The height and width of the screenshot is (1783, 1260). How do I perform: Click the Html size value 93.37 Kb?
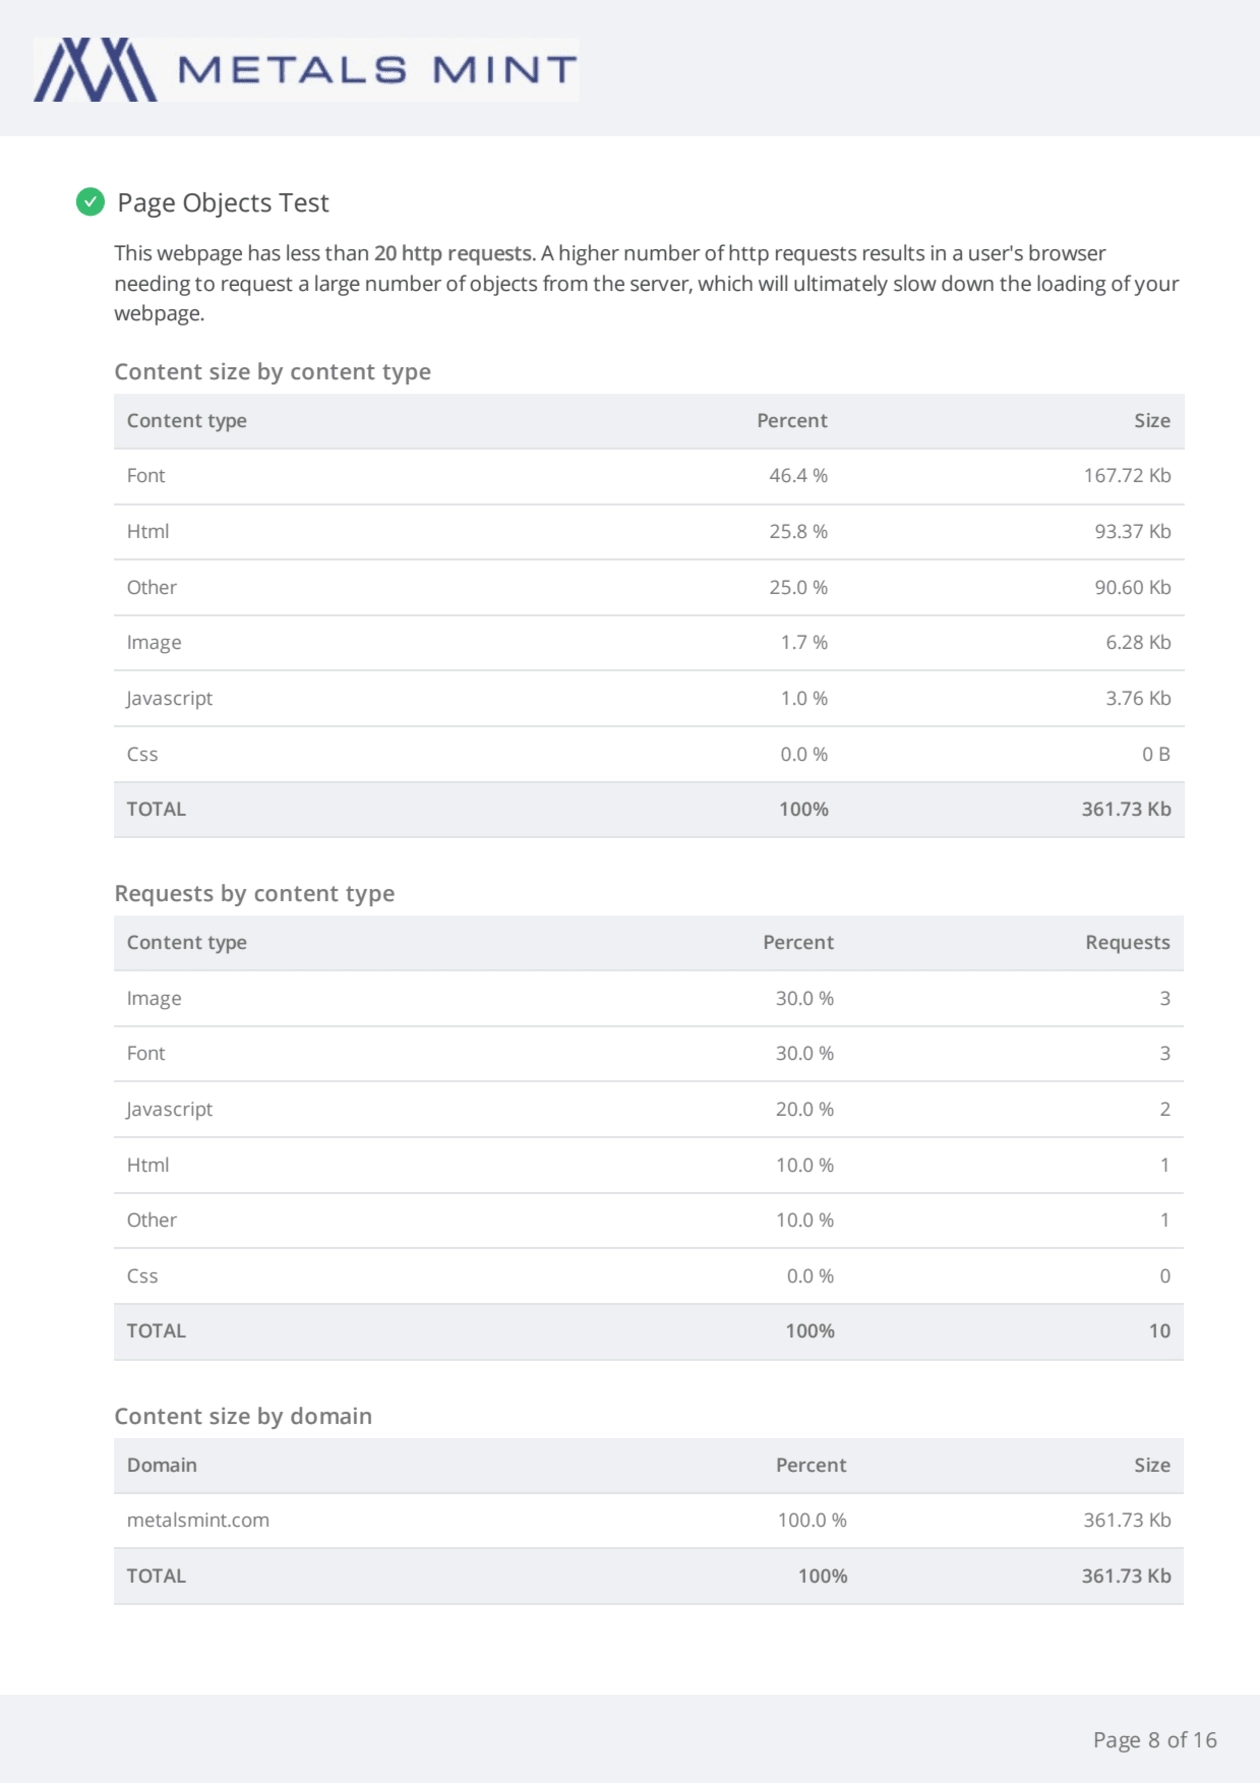click(x=1131, y=532)
